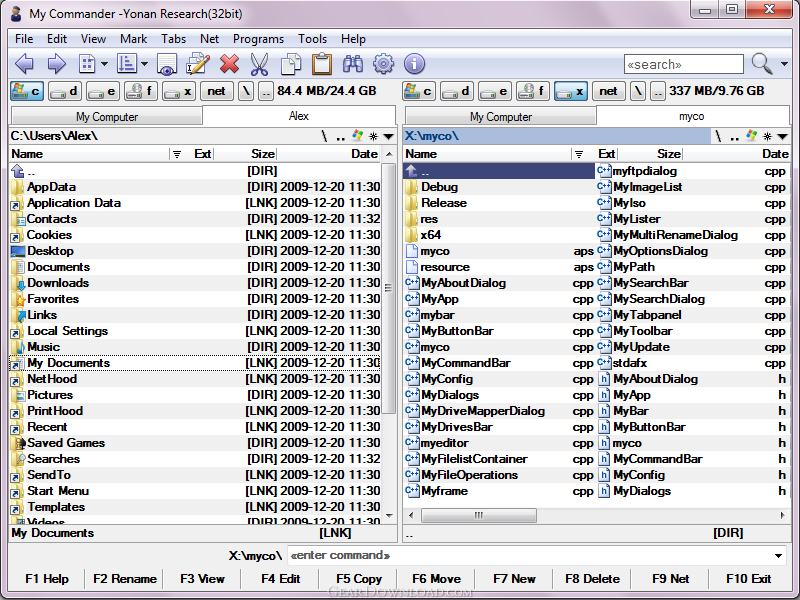800x600 pixels.
Task: Select the Saved Games folder
Action: 195,443
